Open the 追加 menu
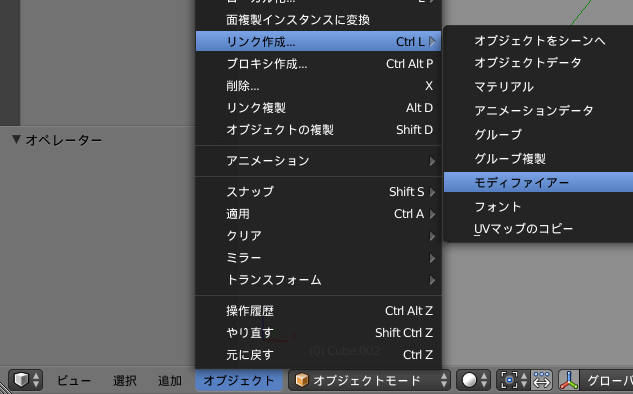 (x=170, y=380)
